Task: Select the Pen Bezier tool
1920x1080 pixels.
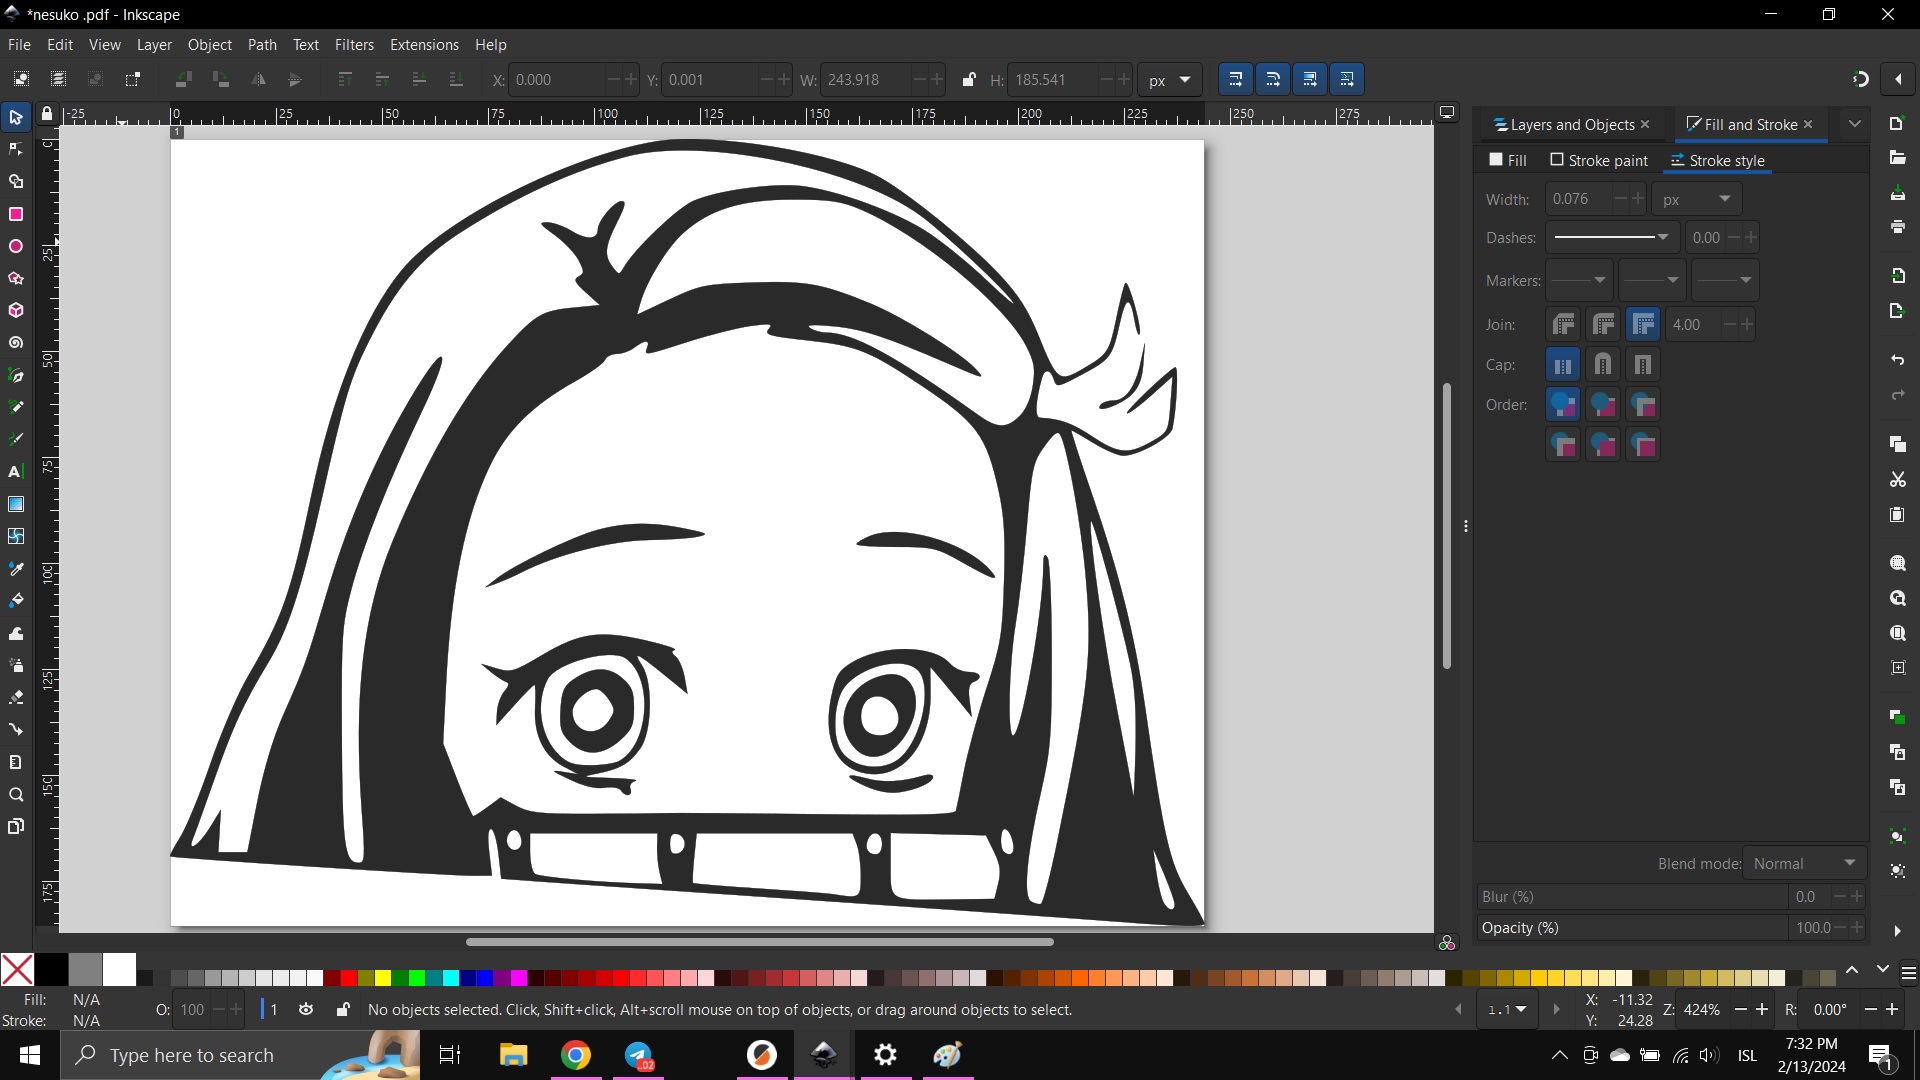Action: tap(16, 375)
